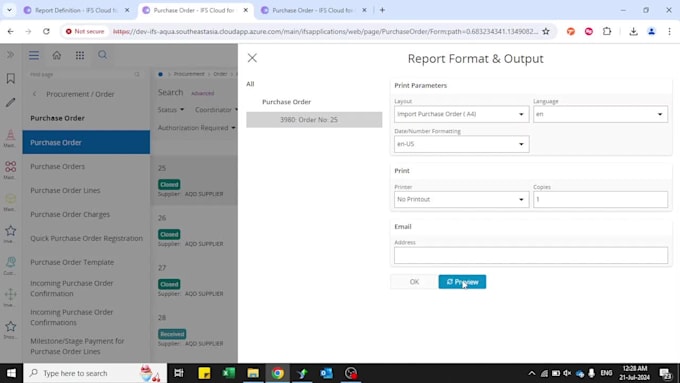Screen dimensions: 680x383
Task: Open the apps grid icon
Action: (x=80, y=55)
